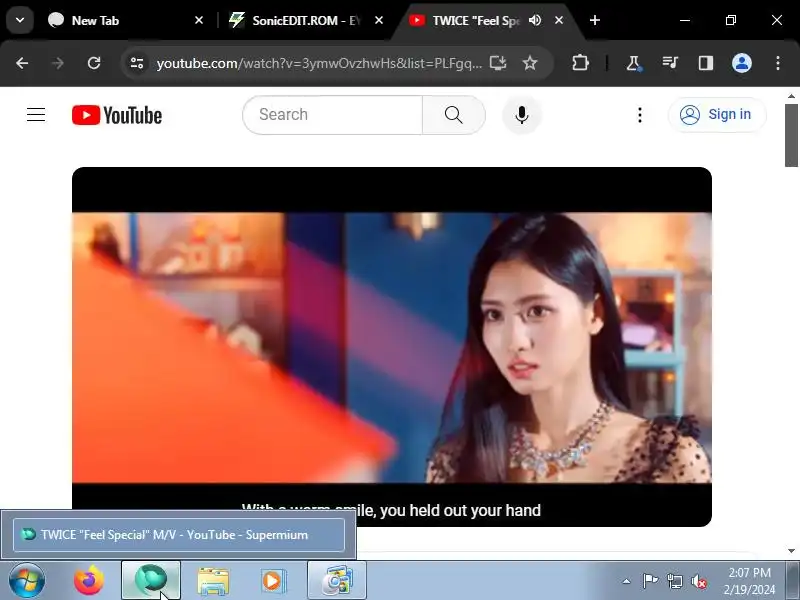Click the magnifier search button
800x600 pixels.
coord(454,115)
